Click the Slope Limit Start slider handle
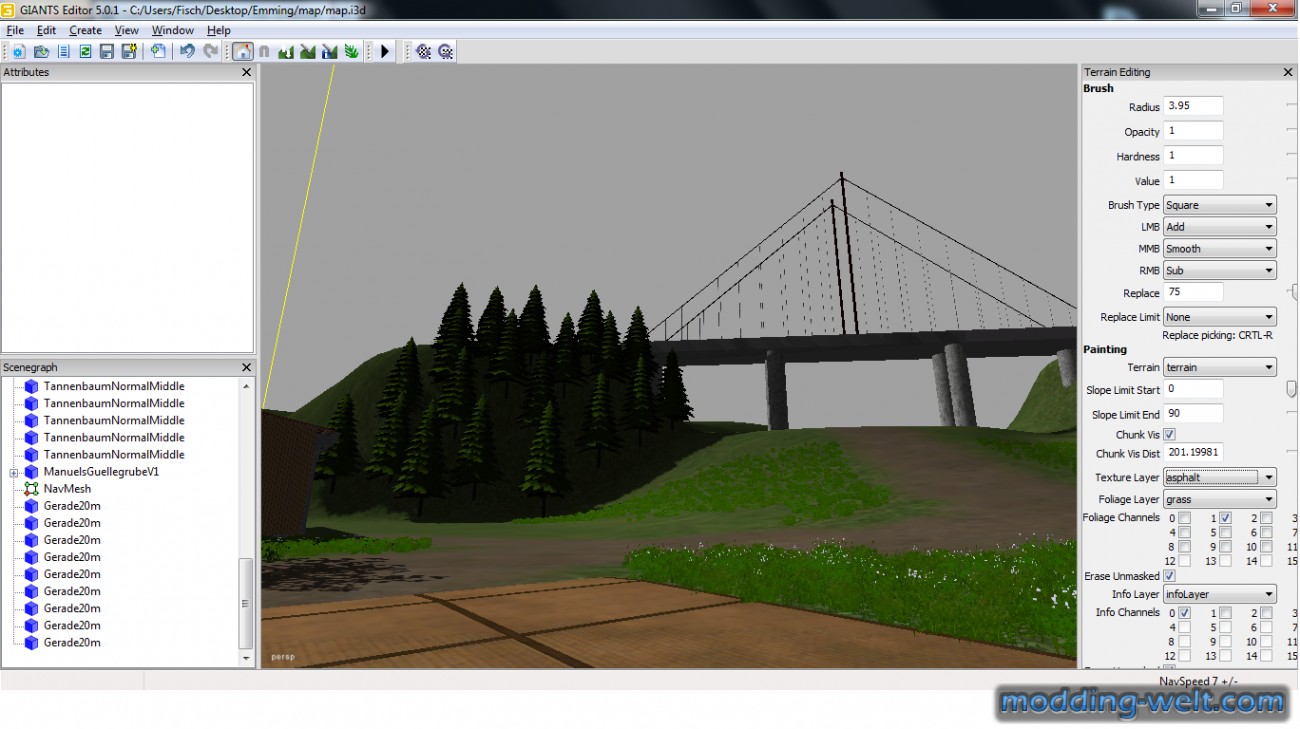Viewport: 1300px width, 729px height. click(x=1291, y=389)
